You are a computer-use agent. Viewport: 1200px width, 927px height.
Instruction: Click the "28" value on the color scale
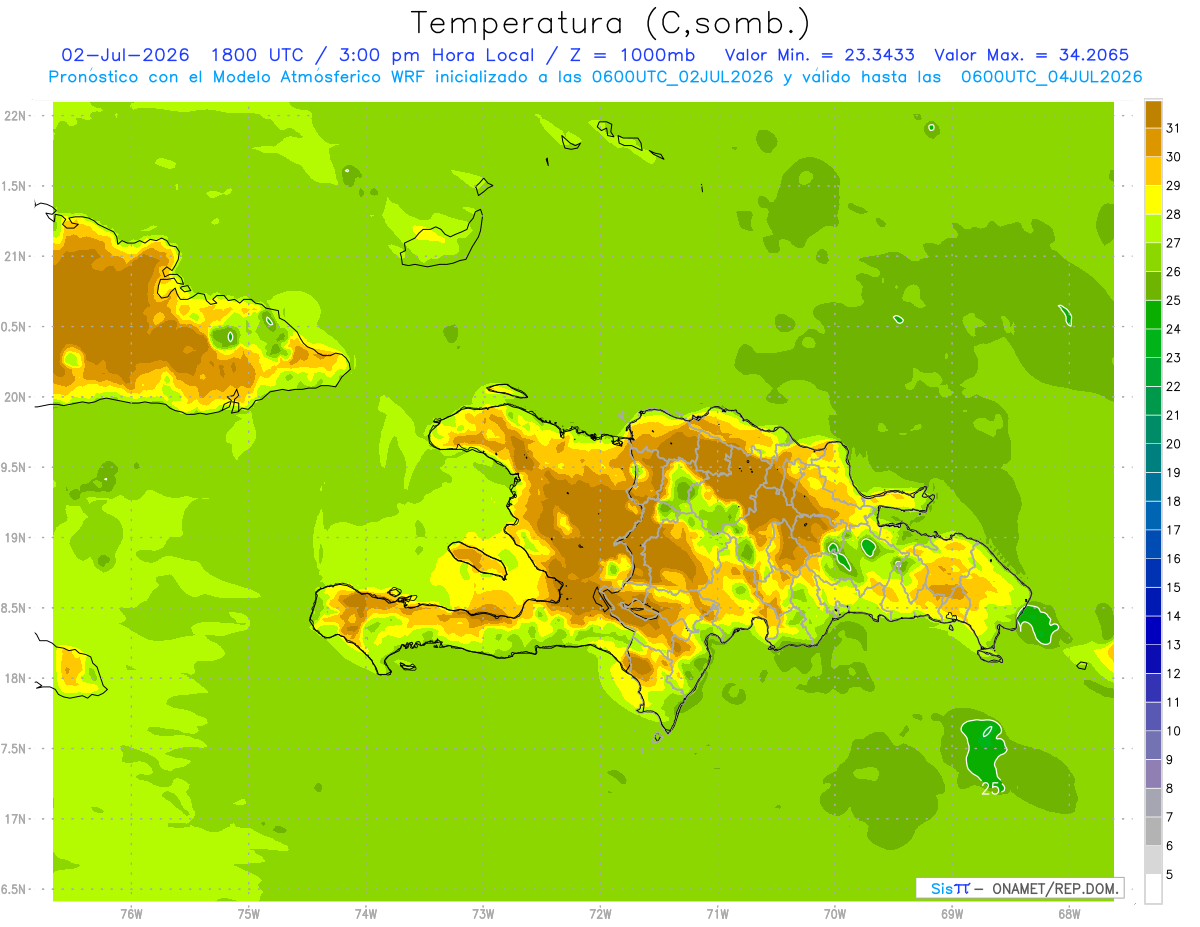click(x=1173, y=214)
